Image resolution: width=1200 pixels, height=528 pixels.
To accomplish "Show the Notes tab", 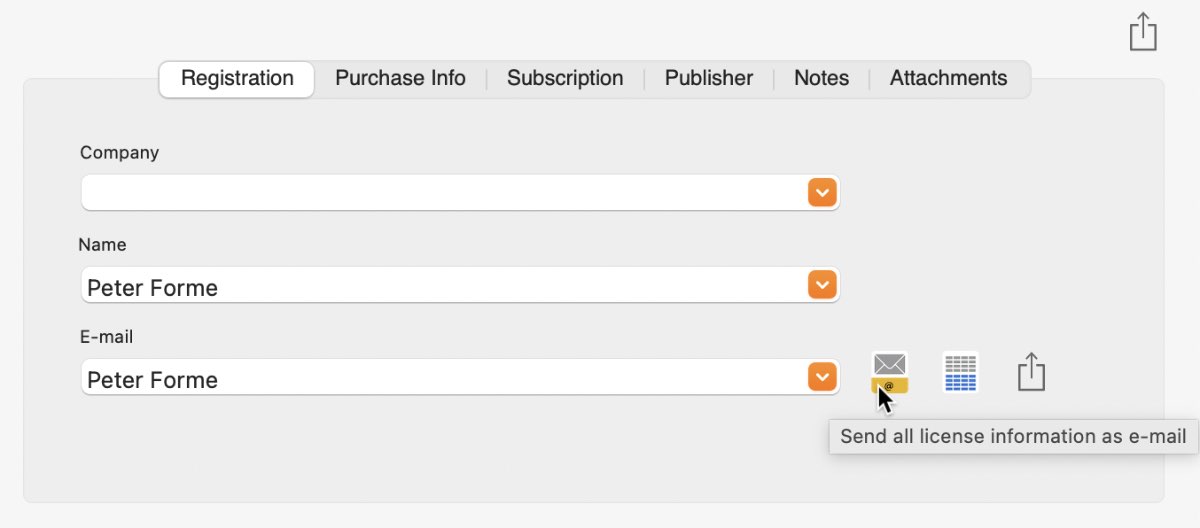I will tap(821, 79).
